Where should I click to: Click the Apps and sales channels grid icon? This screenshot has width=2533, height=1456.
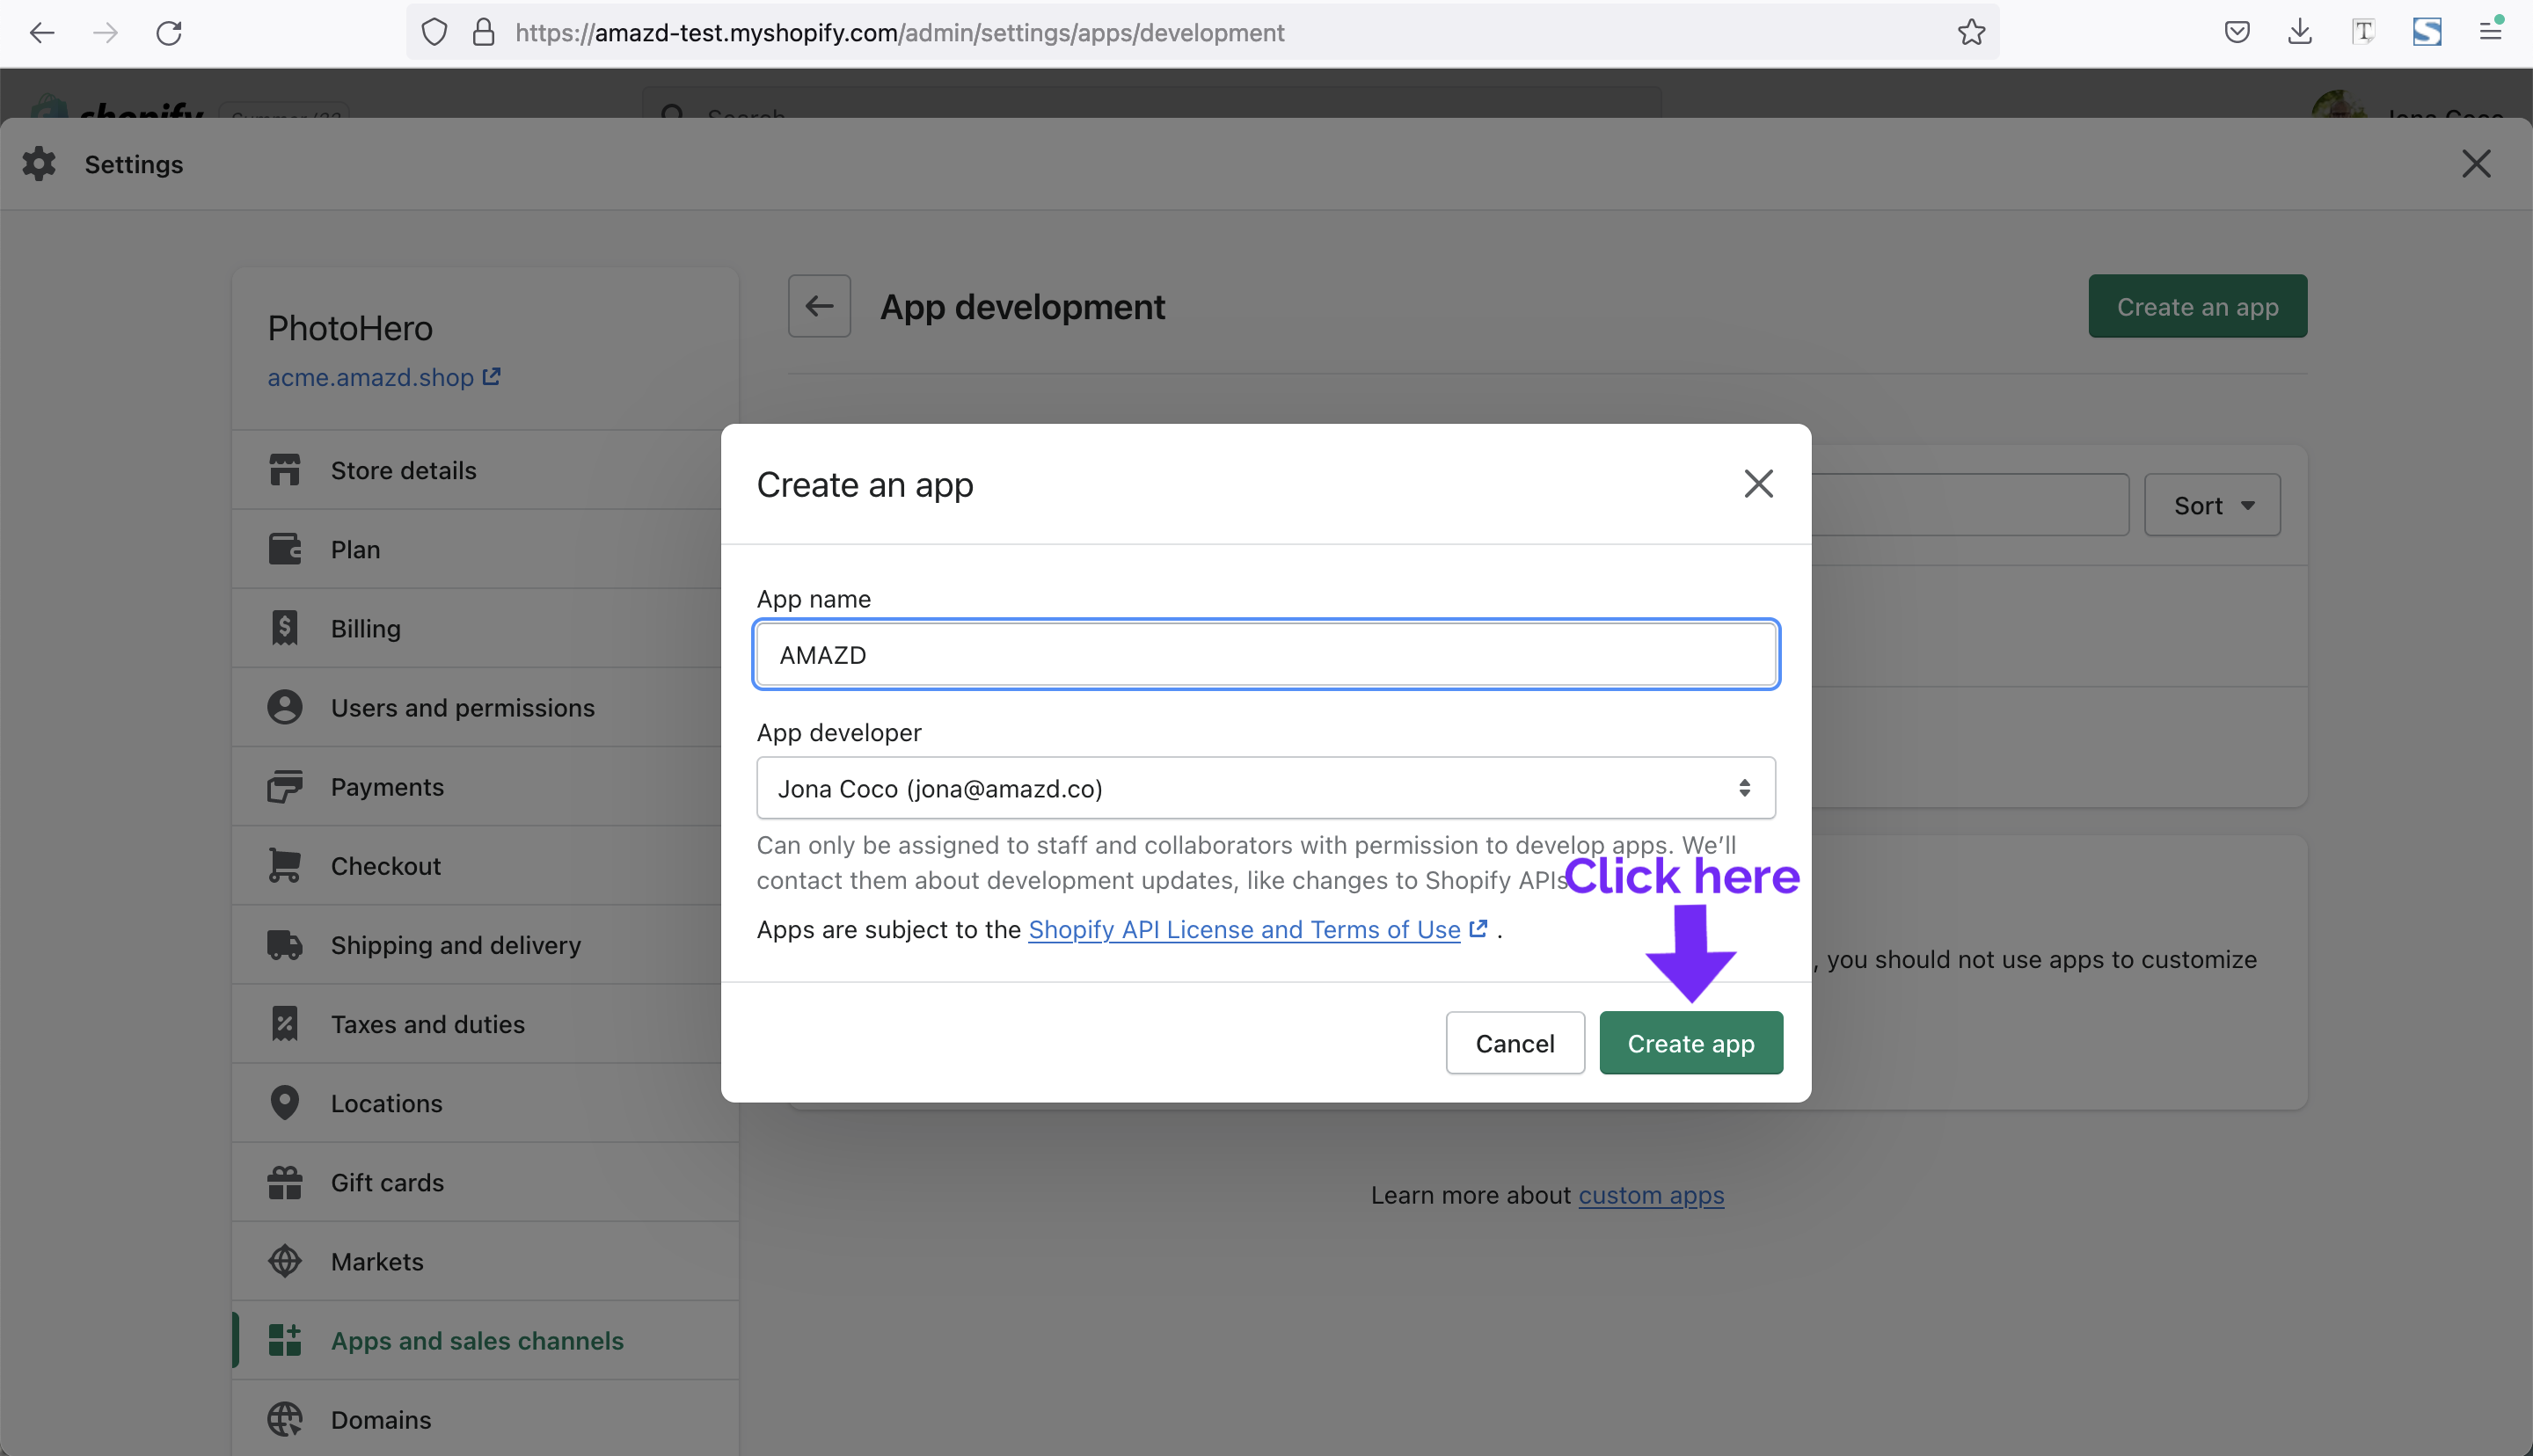[285, 1340]
